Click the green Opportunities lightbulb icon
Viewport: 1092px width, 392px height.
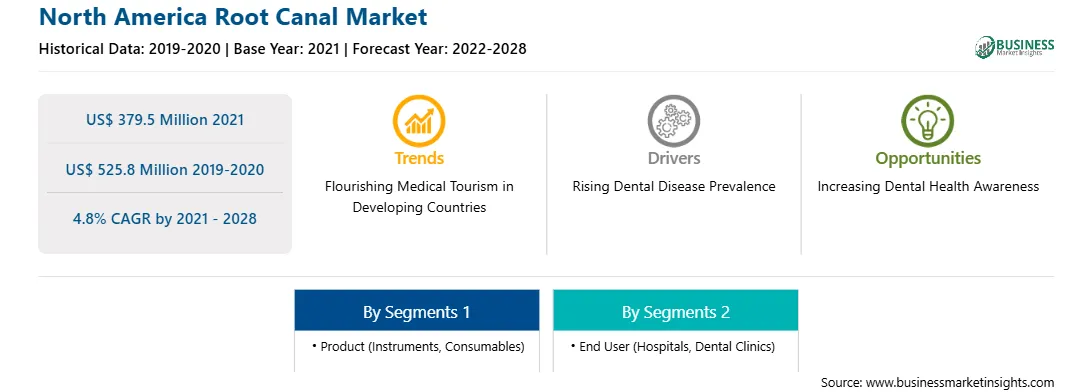point(928,120)
